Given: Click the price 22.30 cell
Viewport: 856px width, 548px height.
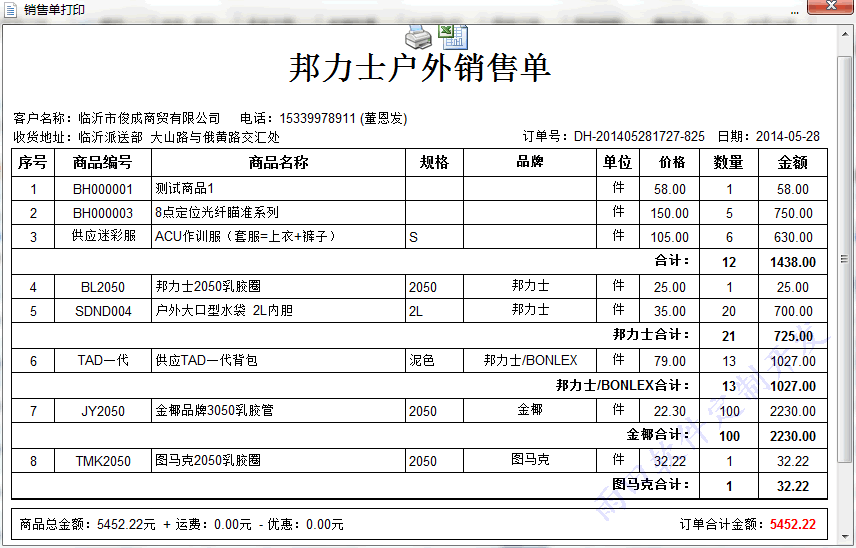Looking at the screenshot, I should pos(670,411).
